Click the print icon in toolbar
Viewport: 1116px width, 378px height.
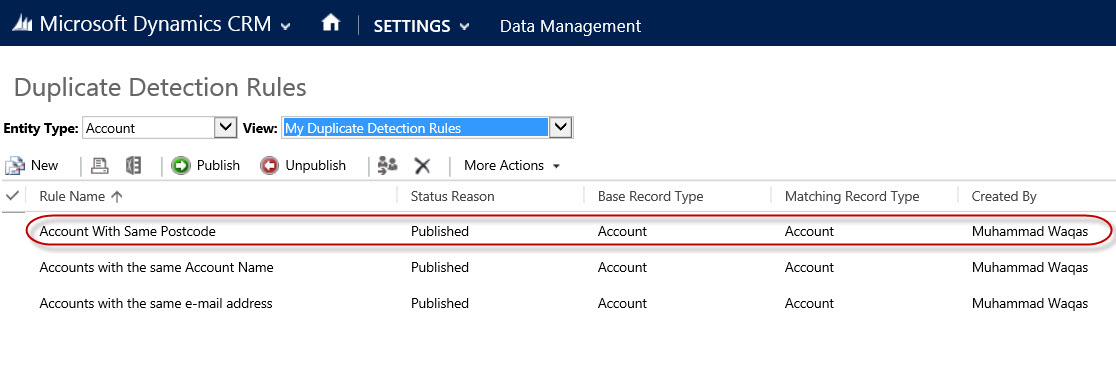coord(100,165)
